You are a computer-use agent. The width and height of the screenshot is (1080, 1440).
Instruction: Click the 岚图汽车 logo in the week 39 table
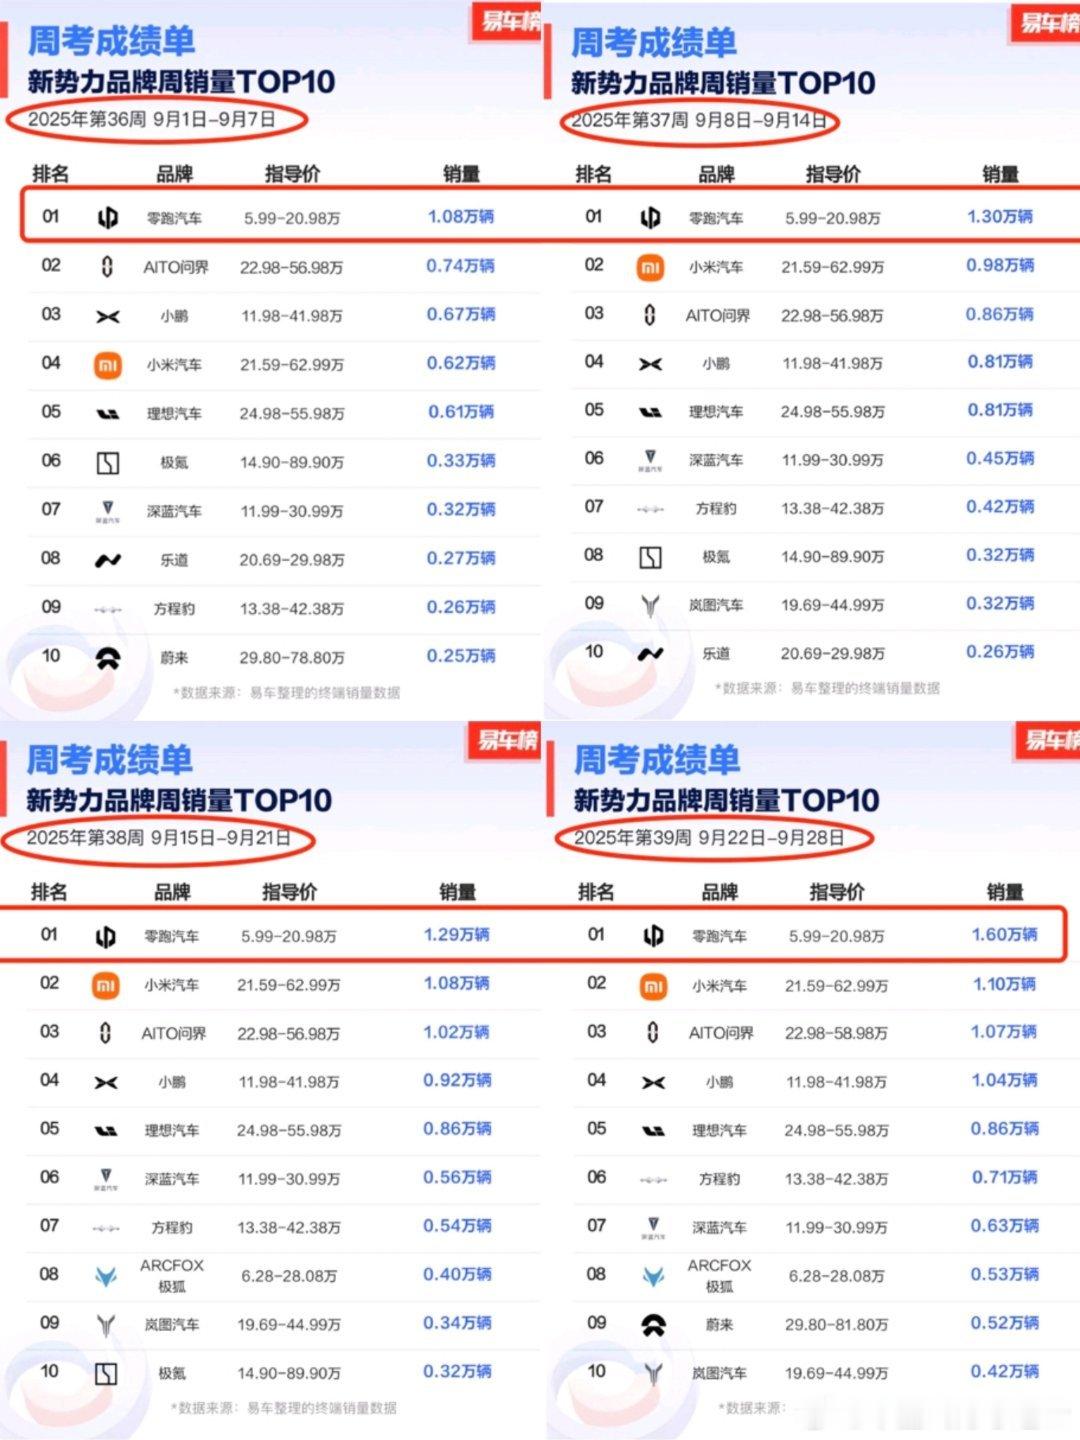point(653,1374)
